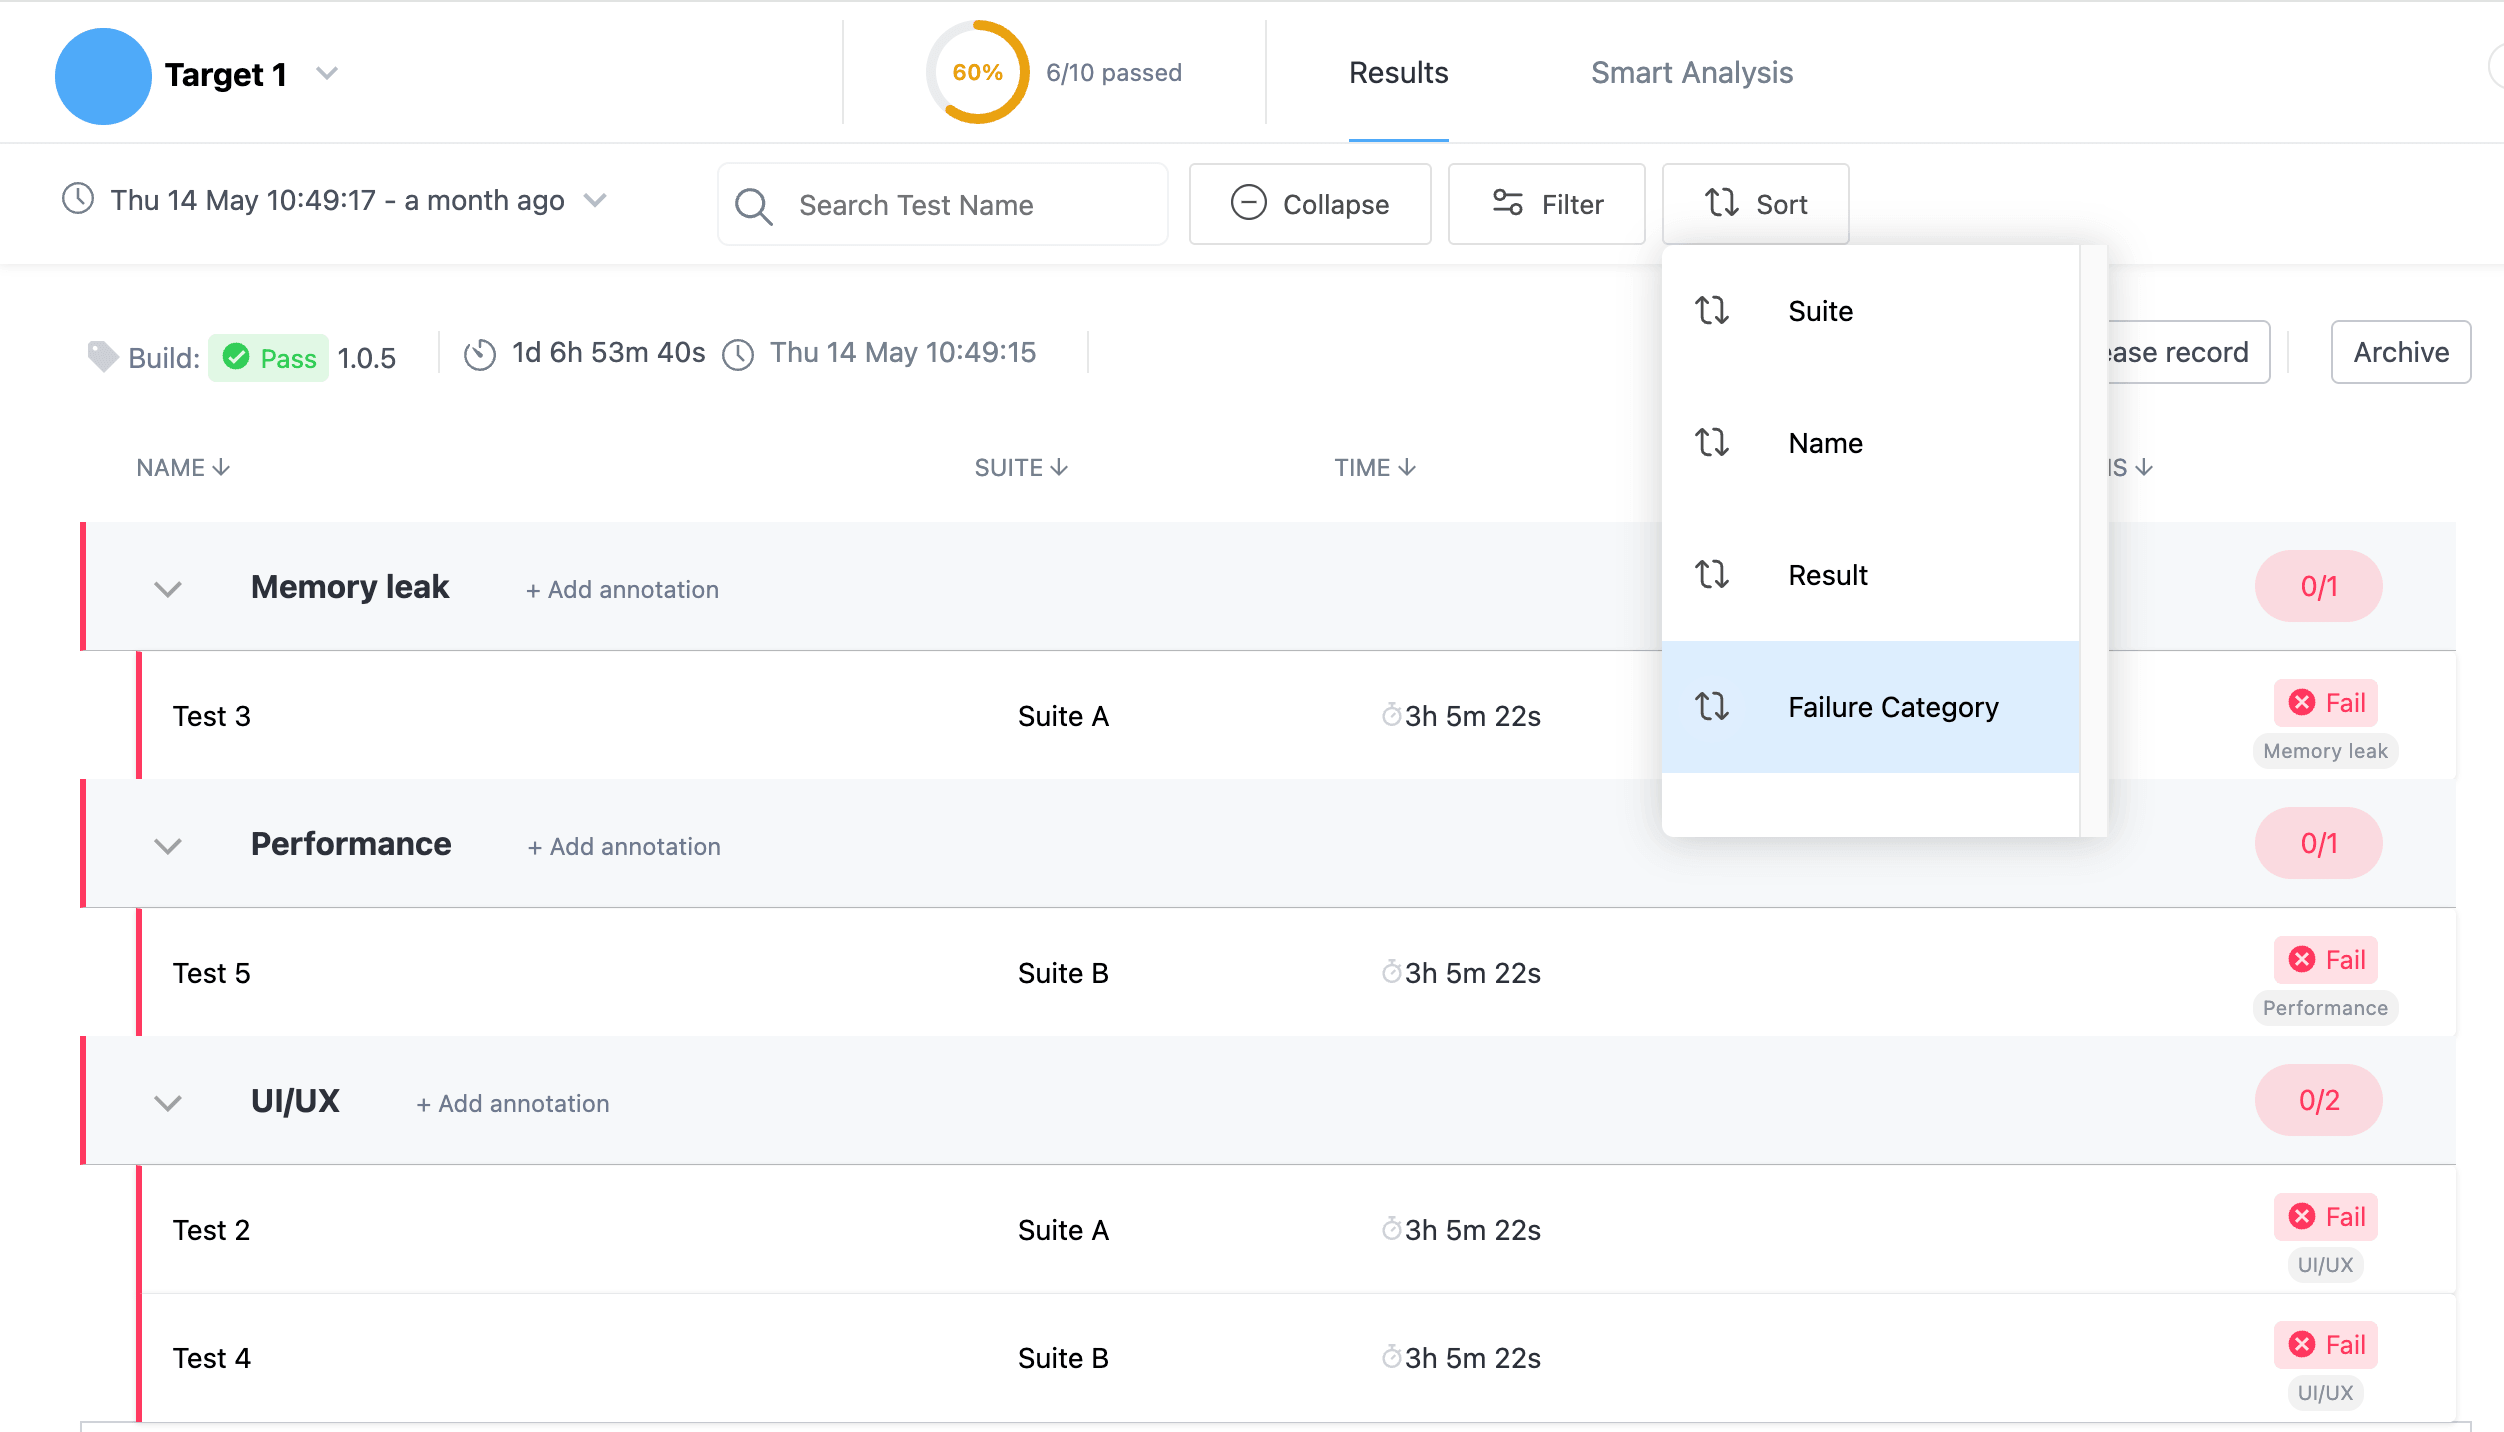Click the Filter button

click(x=1546, y=204)
